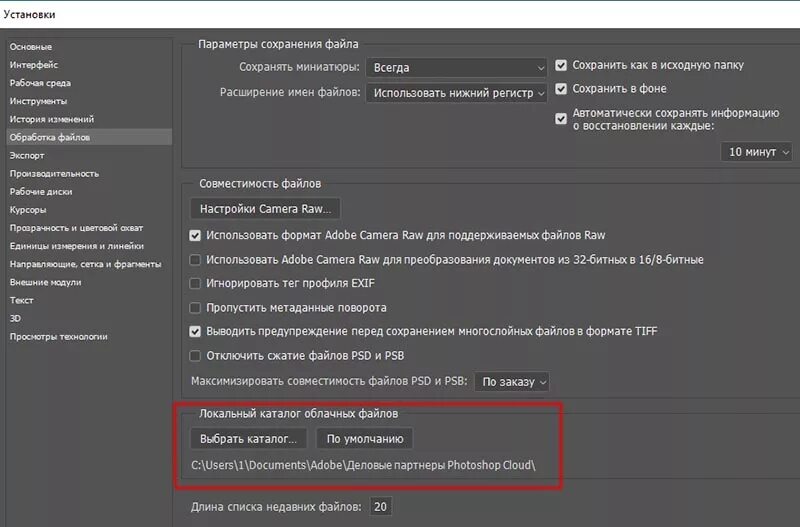Select Направляющие, сетка и фрагменты
The image size is (800, 527).
85,264
